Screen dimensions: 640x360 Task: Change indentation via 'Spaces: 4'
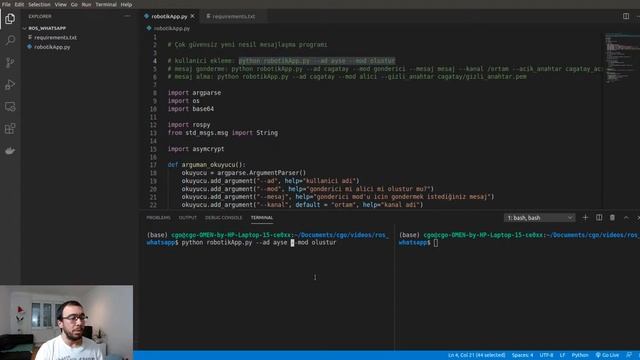coord(522,355)
